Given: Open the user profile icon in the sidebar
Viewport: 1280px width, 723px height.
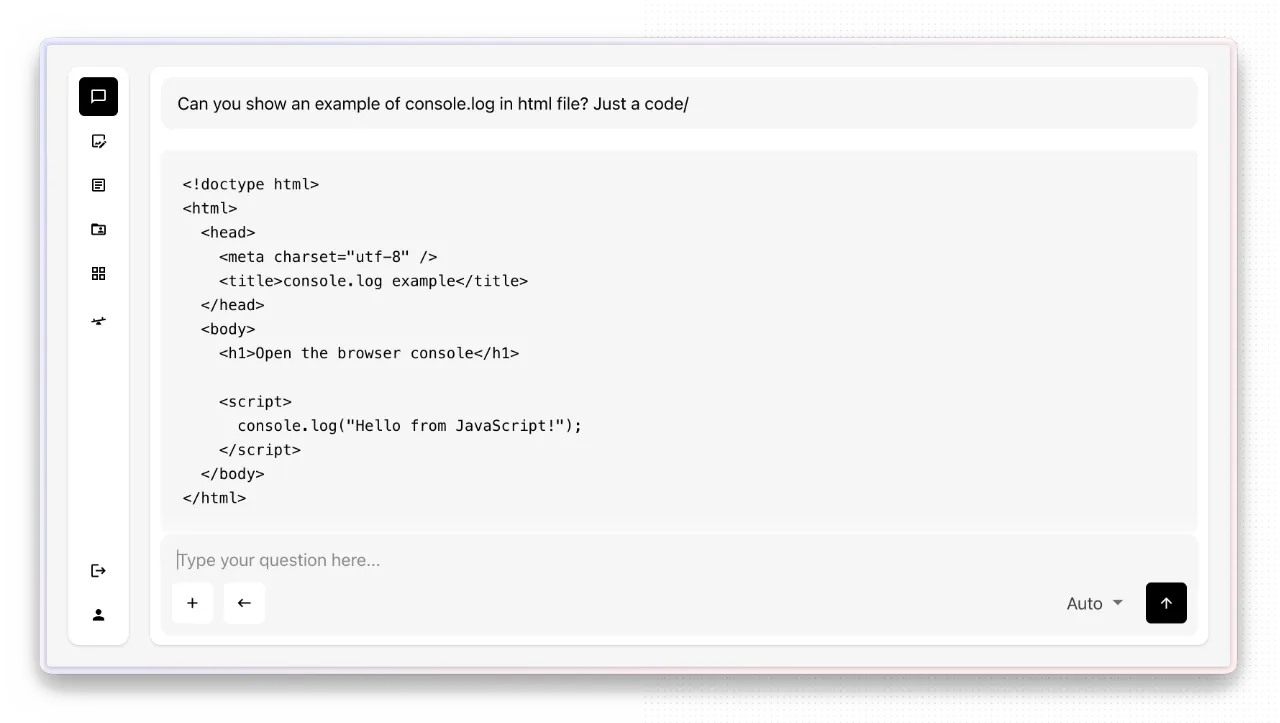Looking at the screenshot, I should click(98, 615).
